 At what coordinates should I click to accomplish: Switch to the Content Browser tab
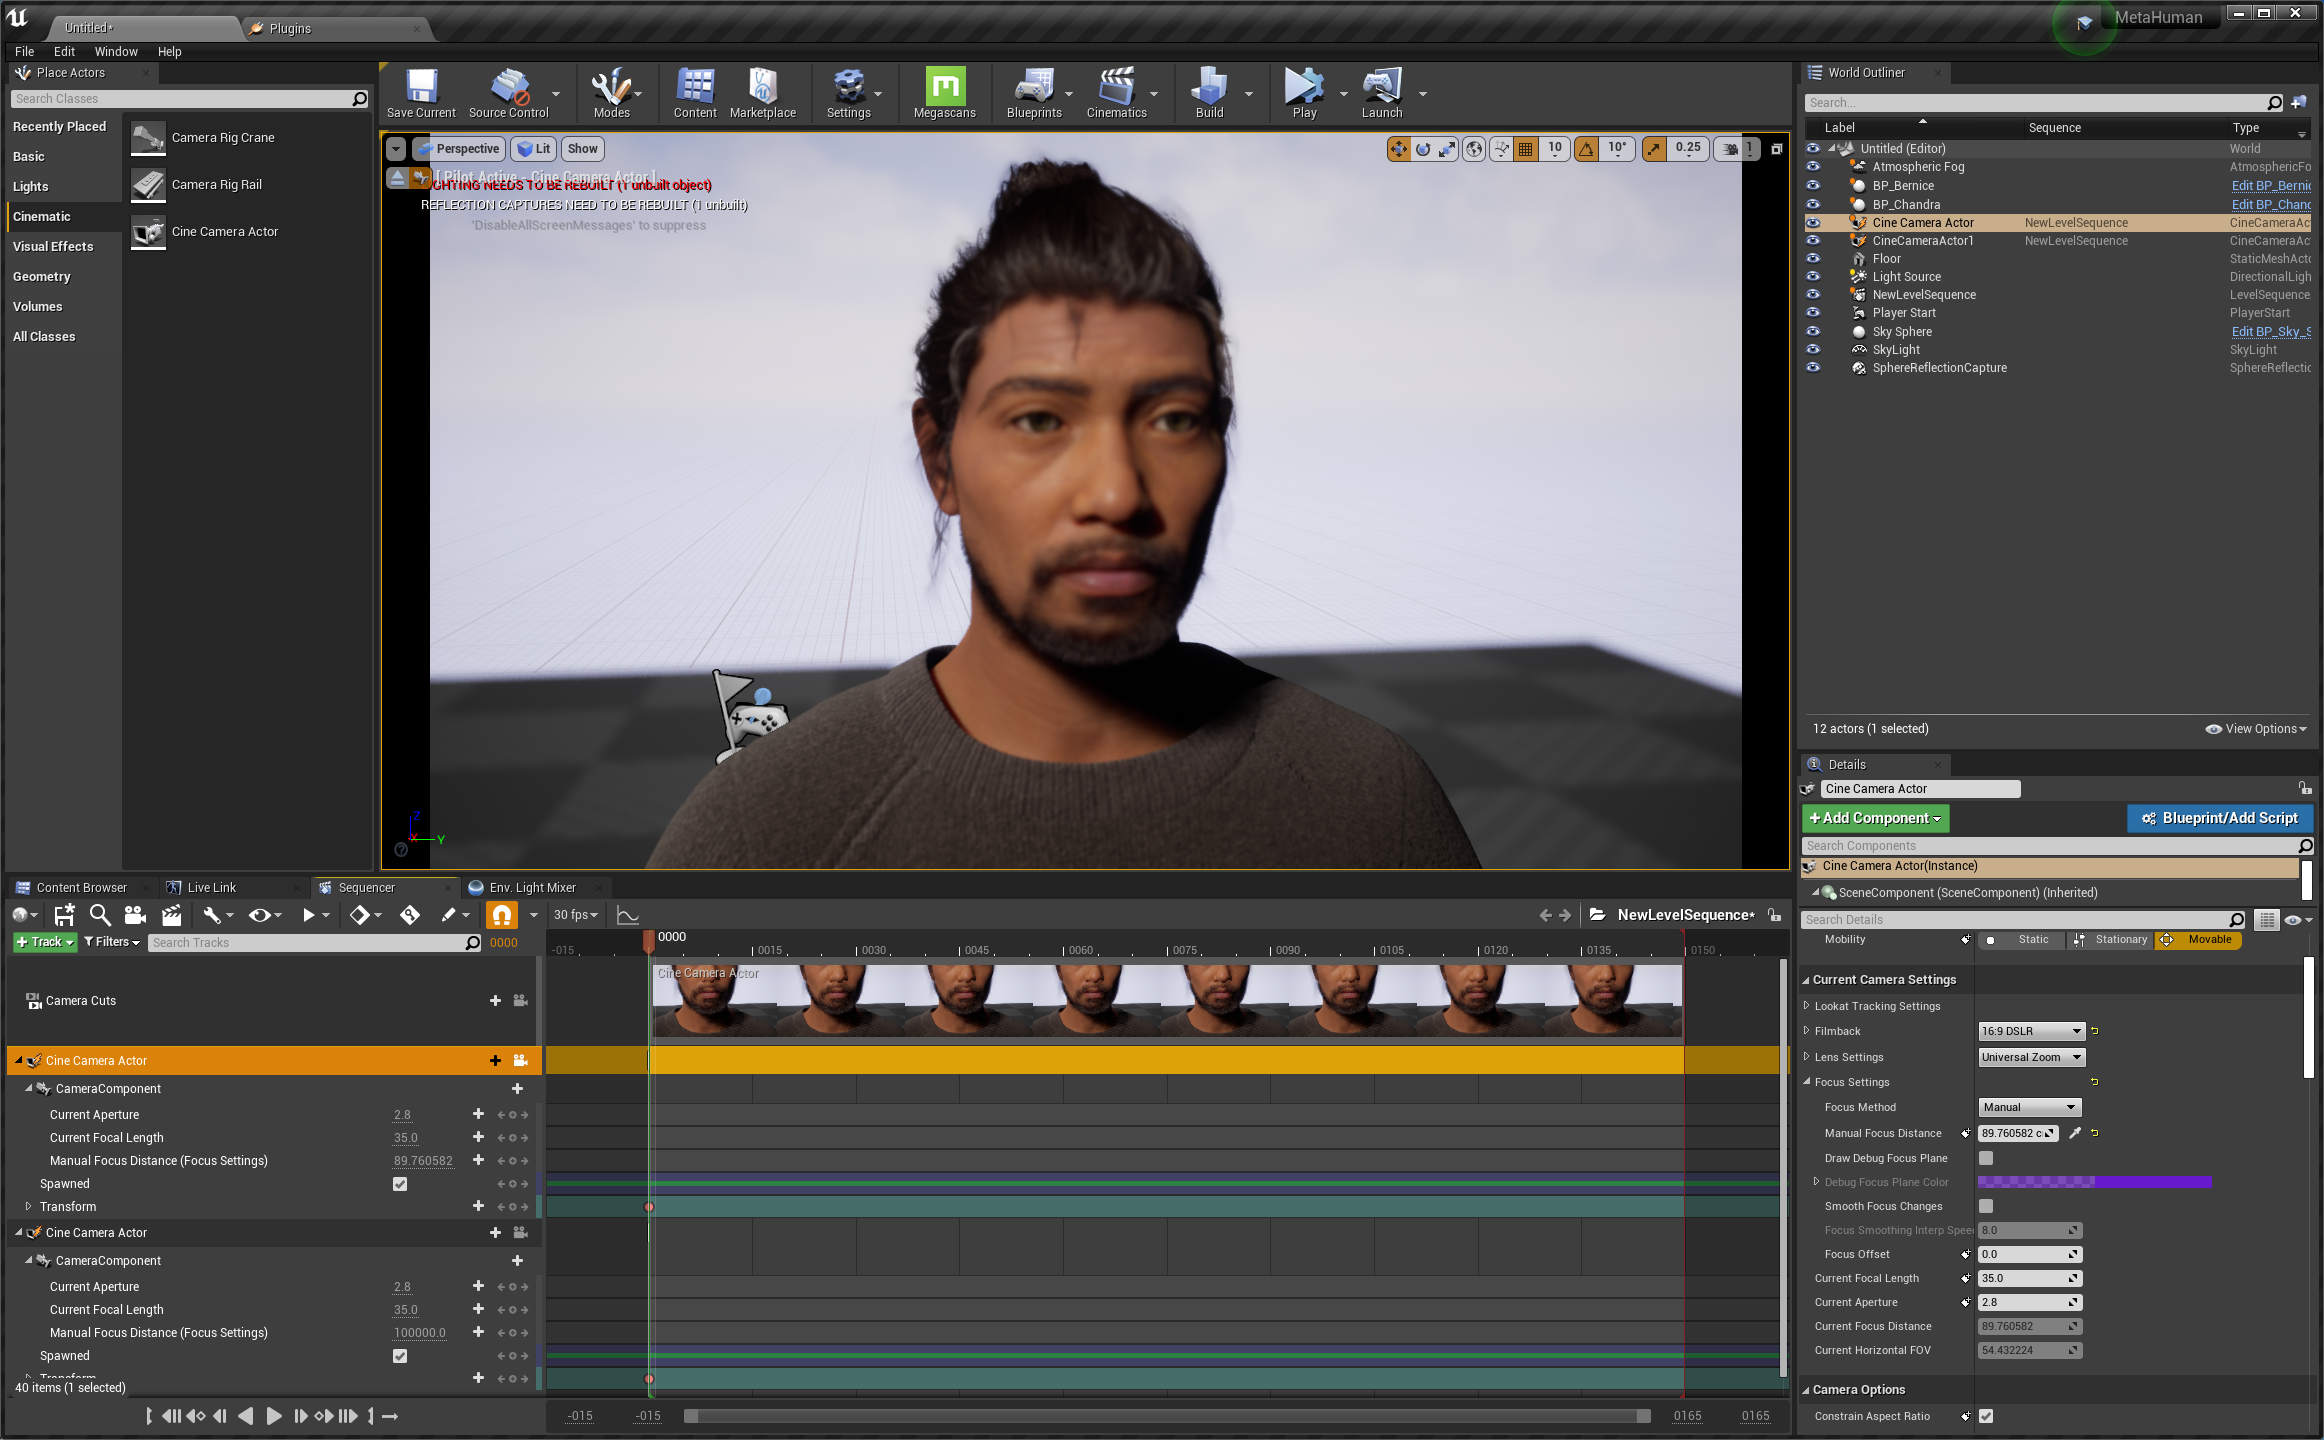pyautogui.click(x=81, y=888)
